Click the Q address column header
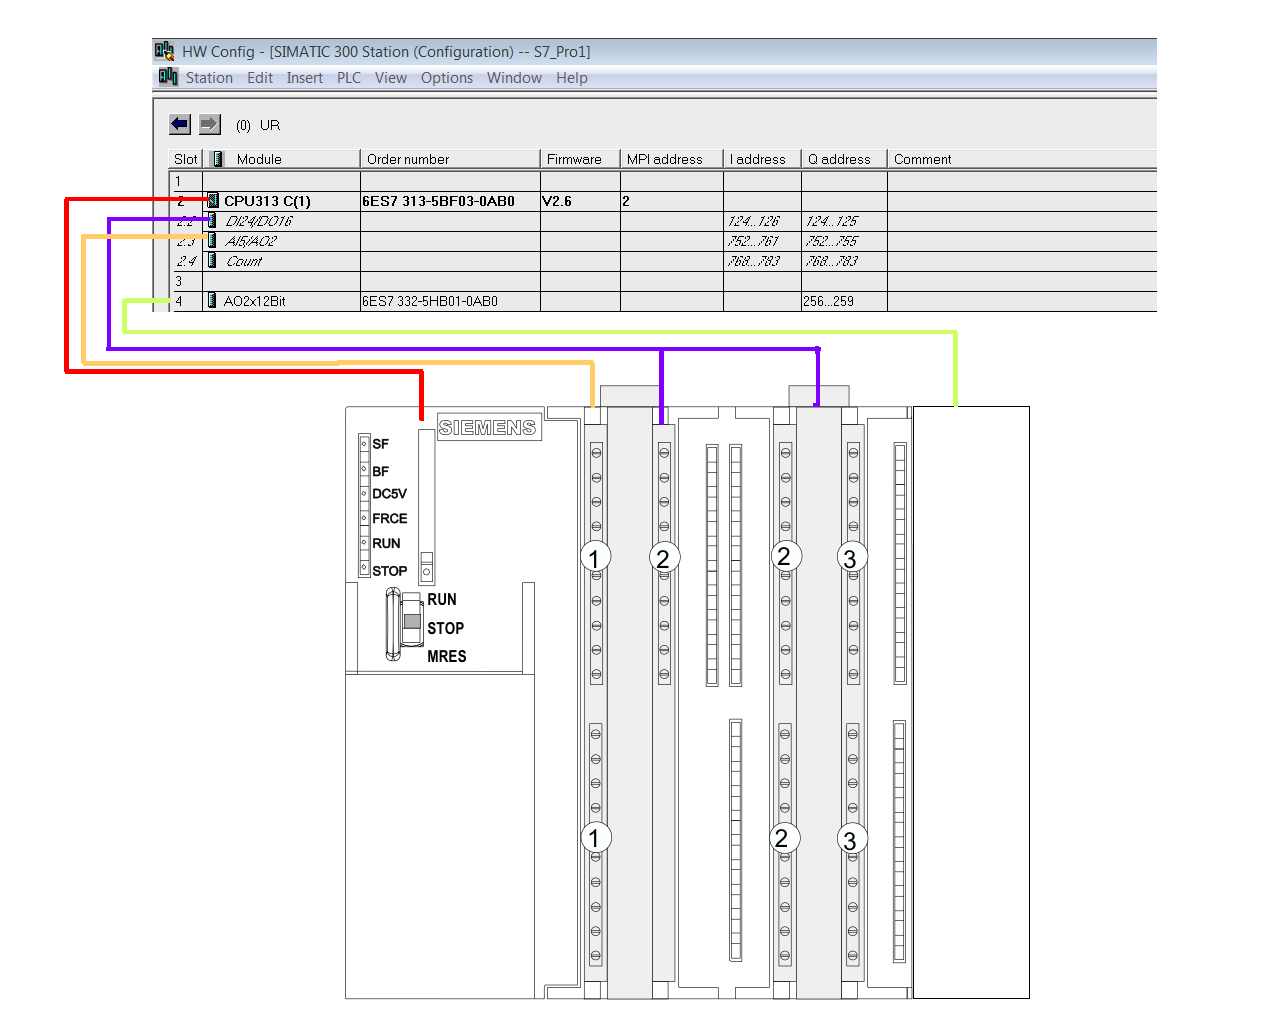This screenshot has height=1024, width=1280. coord(844,159)
